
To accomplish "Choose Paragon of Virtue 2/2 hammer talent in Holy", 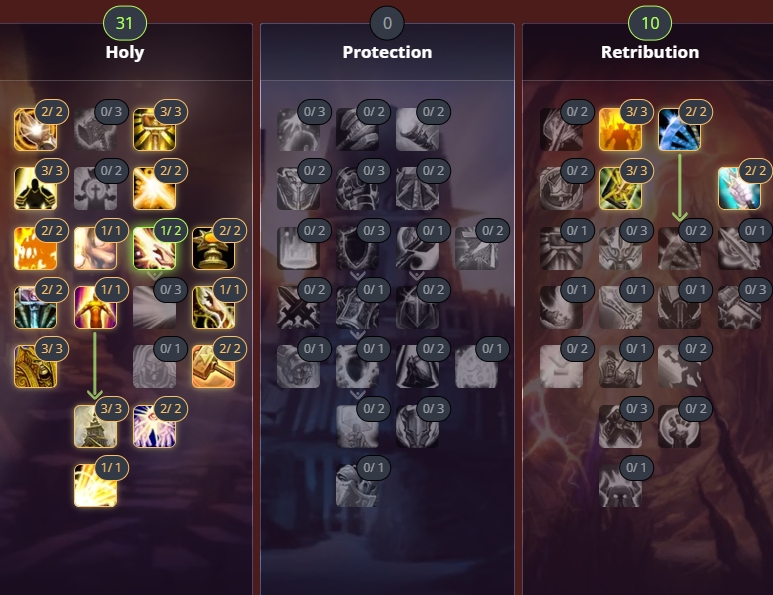I will tap(213, 367).
